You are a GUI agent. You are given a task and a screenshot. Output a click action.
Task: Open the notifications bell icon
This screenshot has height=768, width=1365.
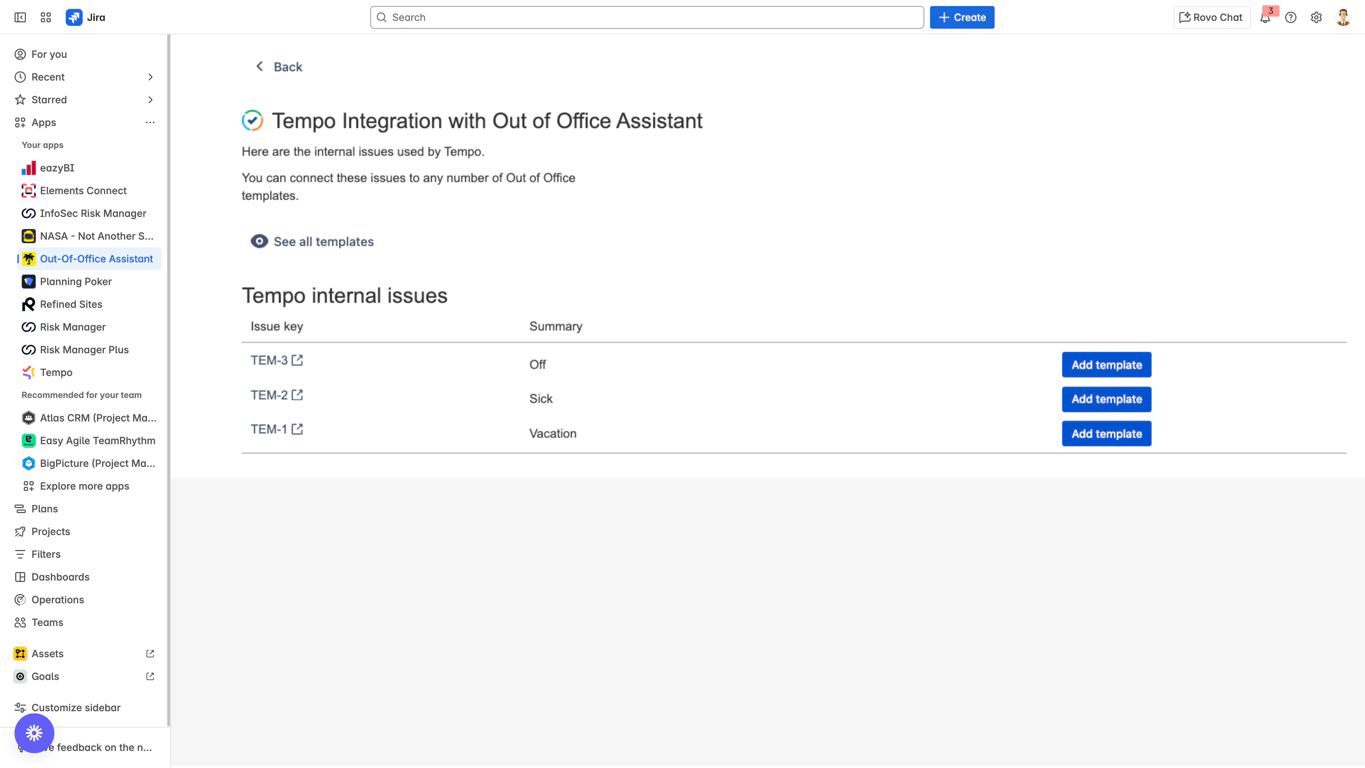click(1265, 17)
